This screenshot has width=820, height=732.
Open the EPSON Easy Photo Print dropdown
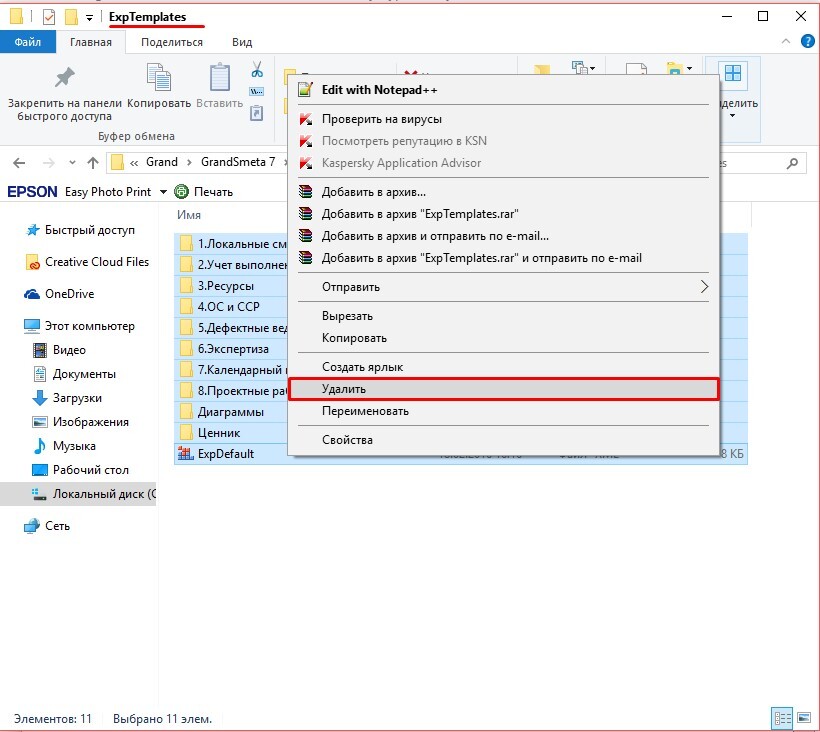pos(163,192)
